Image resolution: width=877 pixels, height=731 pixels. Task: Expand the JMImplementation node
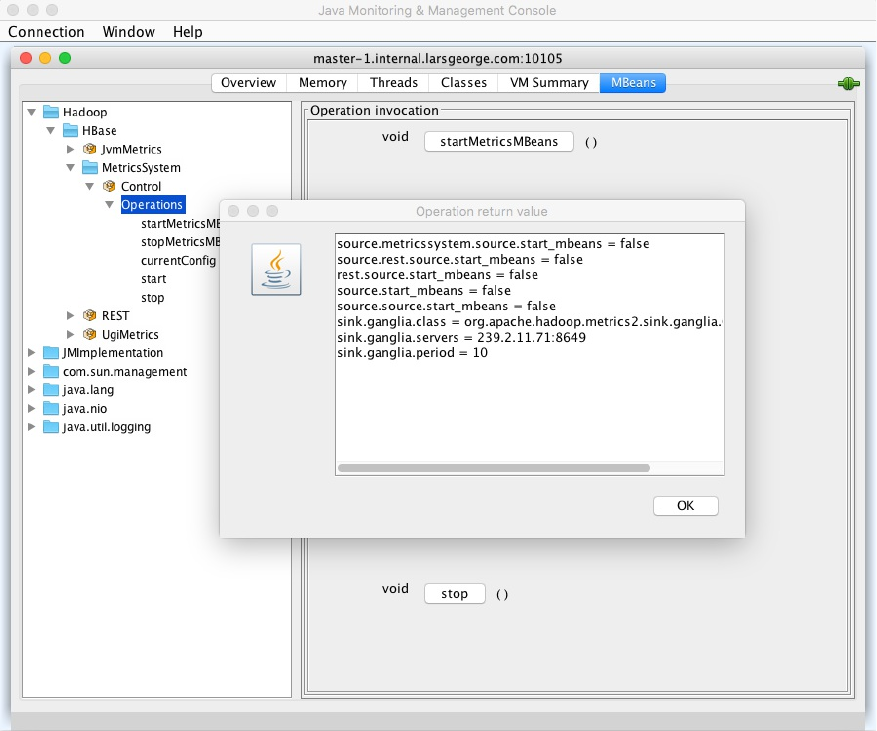point(32,352)
